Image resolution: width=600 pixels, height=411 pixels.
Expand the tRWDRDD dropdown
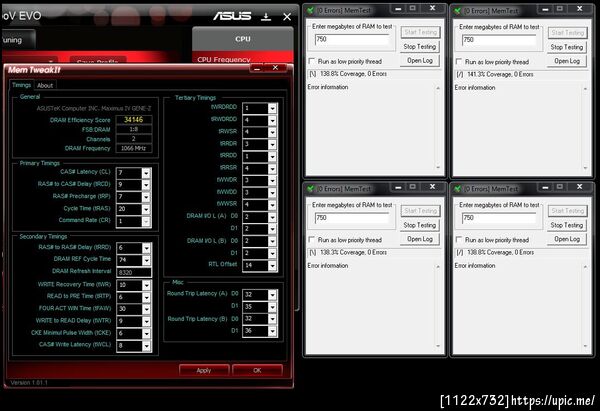(x=272, y=121)
